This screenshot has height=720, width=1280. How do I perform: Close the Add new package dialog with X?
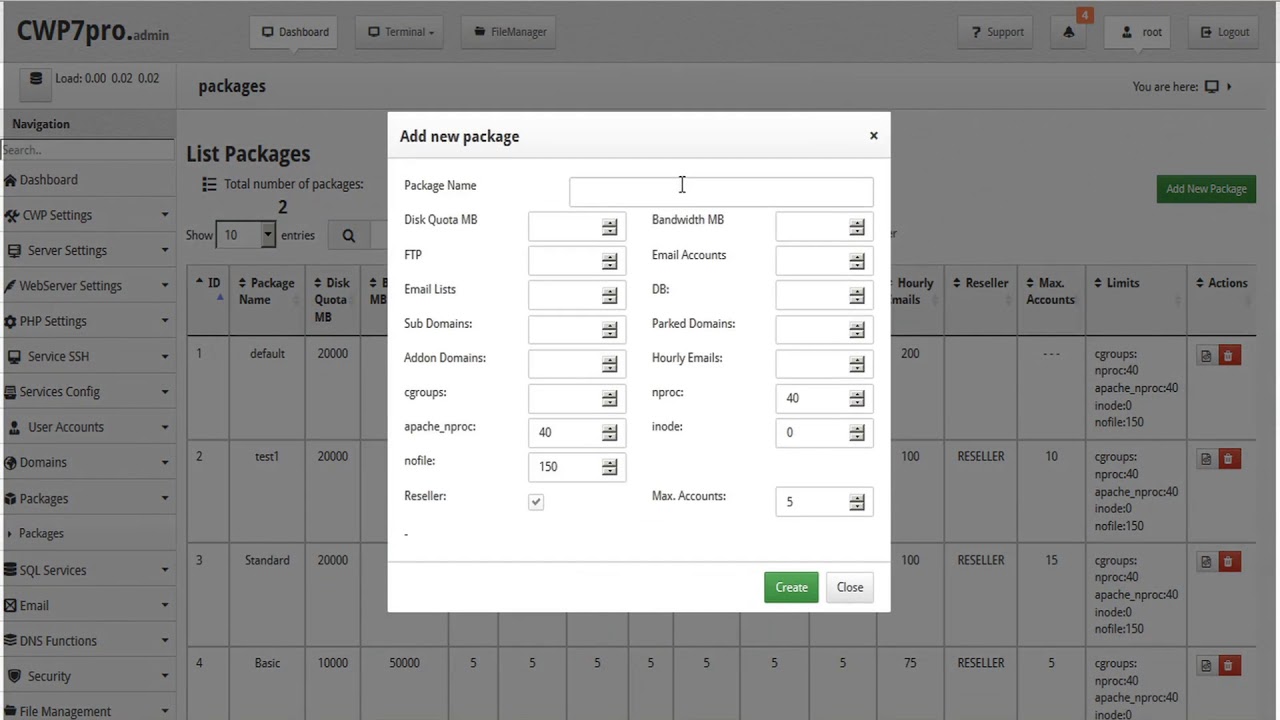(x=873, y=136)
